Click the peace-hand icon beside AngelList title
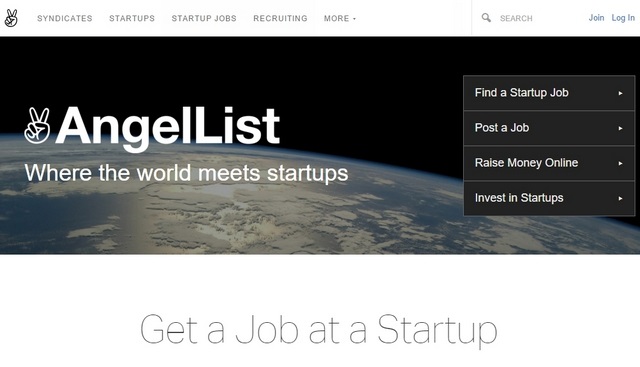The image size is (640, 367). click(x=37, y=125)
